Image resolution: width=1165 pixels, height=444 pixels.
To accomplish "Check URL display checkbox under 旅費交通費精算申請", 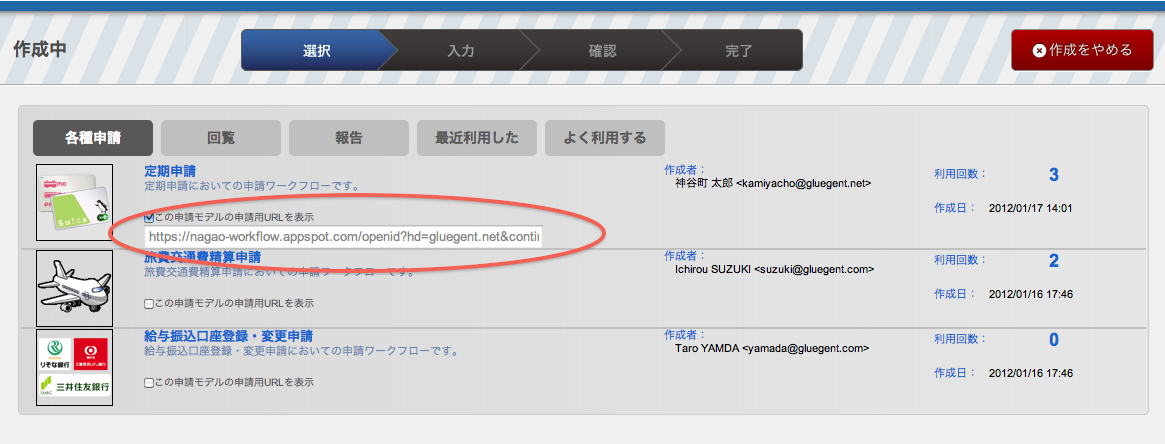I will point(149,304).
